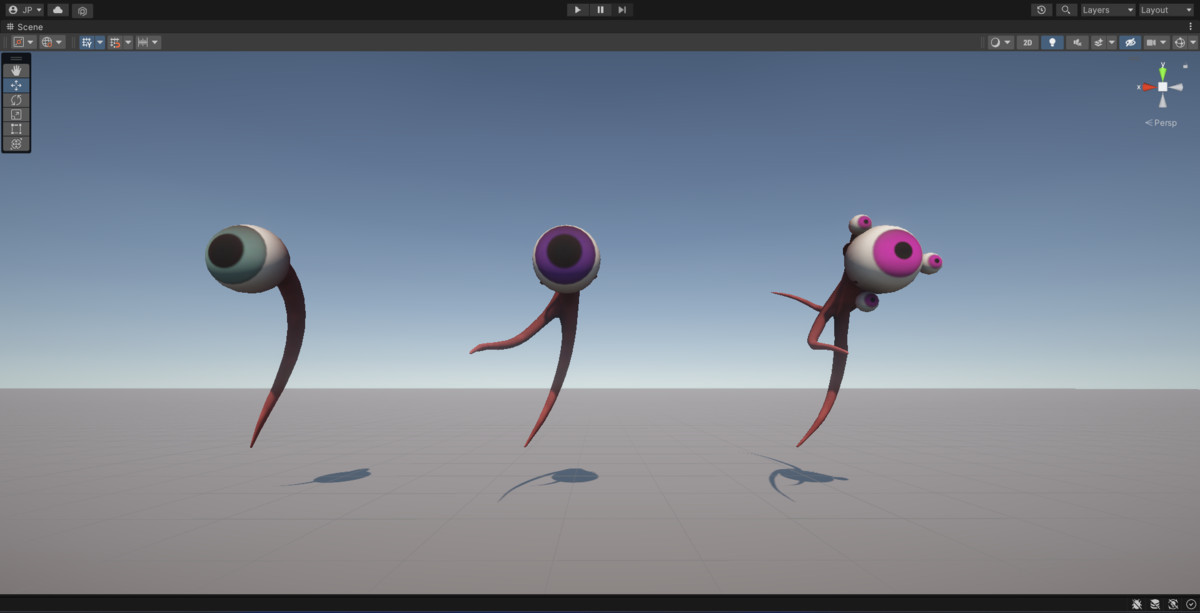Expand the handle position dropdown arrow

(x=31, y=43)
